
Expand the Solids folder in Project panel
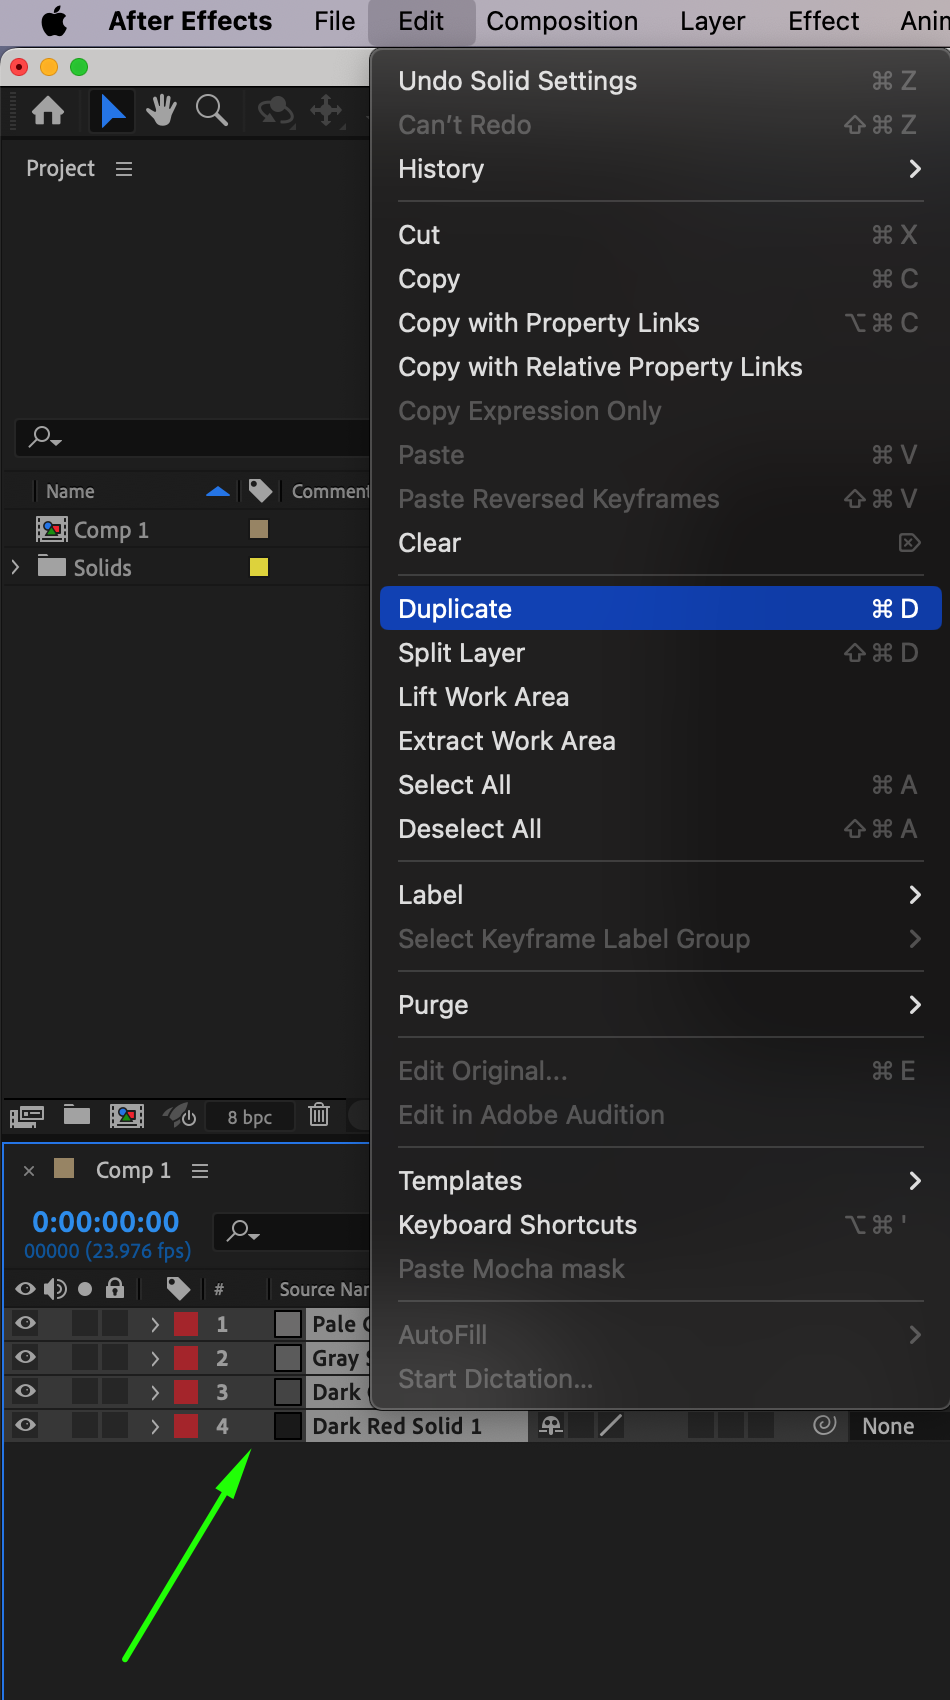coord(15,567)
